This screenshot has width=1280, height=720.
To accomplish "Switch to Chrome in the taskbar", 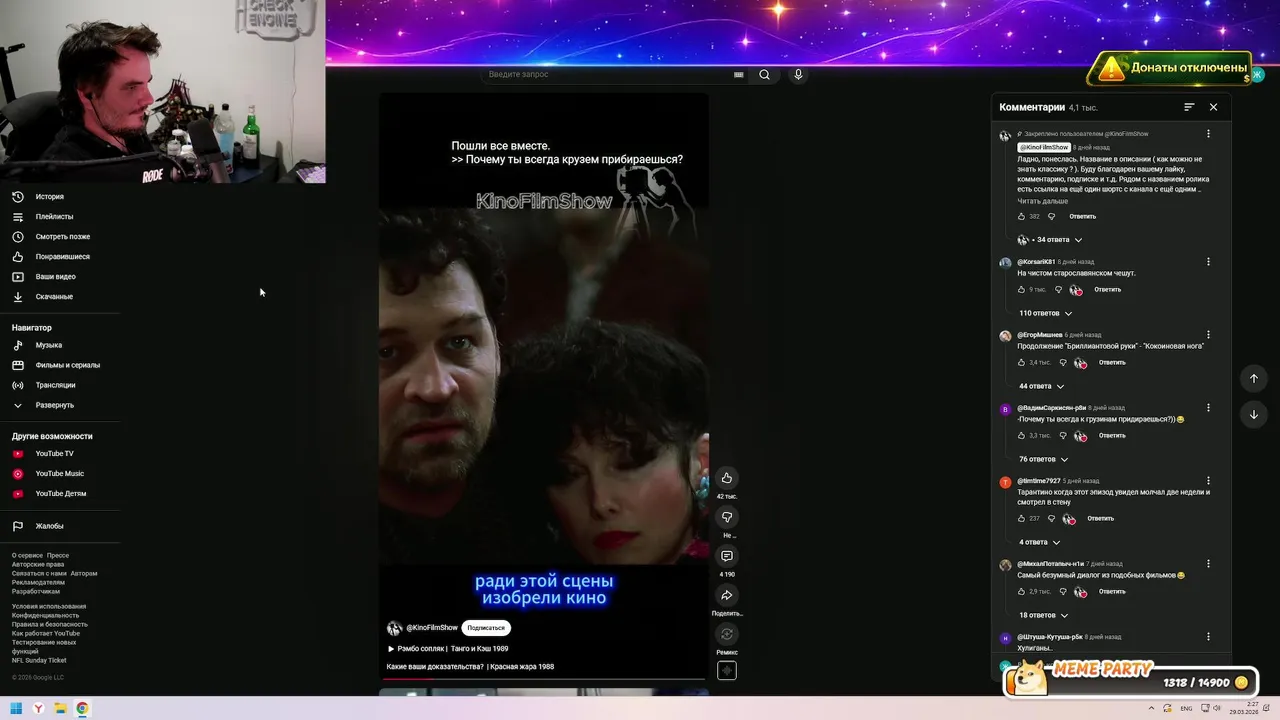I will click(82, 709).
